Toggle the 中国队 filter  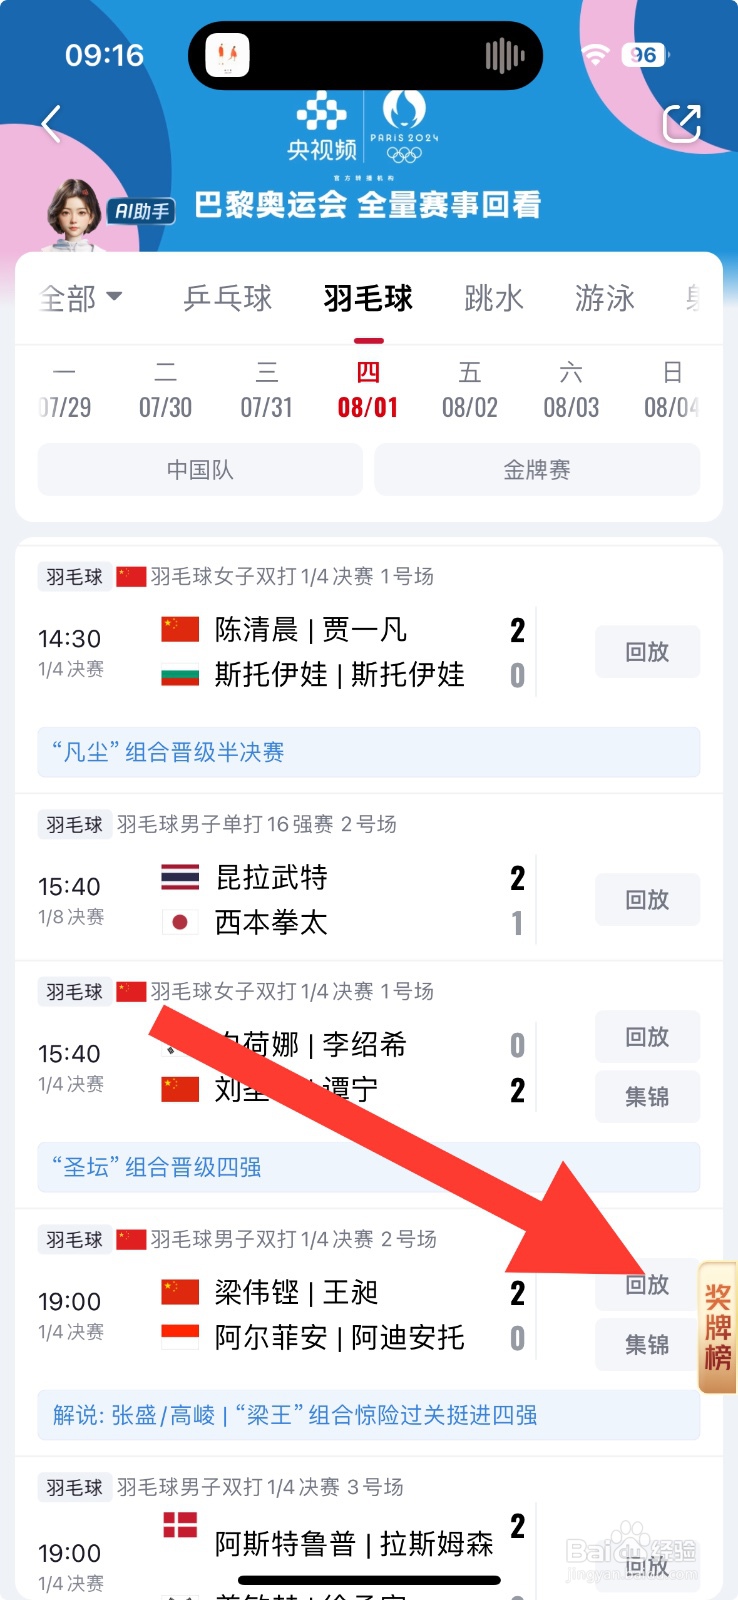[x=200, y=470]
